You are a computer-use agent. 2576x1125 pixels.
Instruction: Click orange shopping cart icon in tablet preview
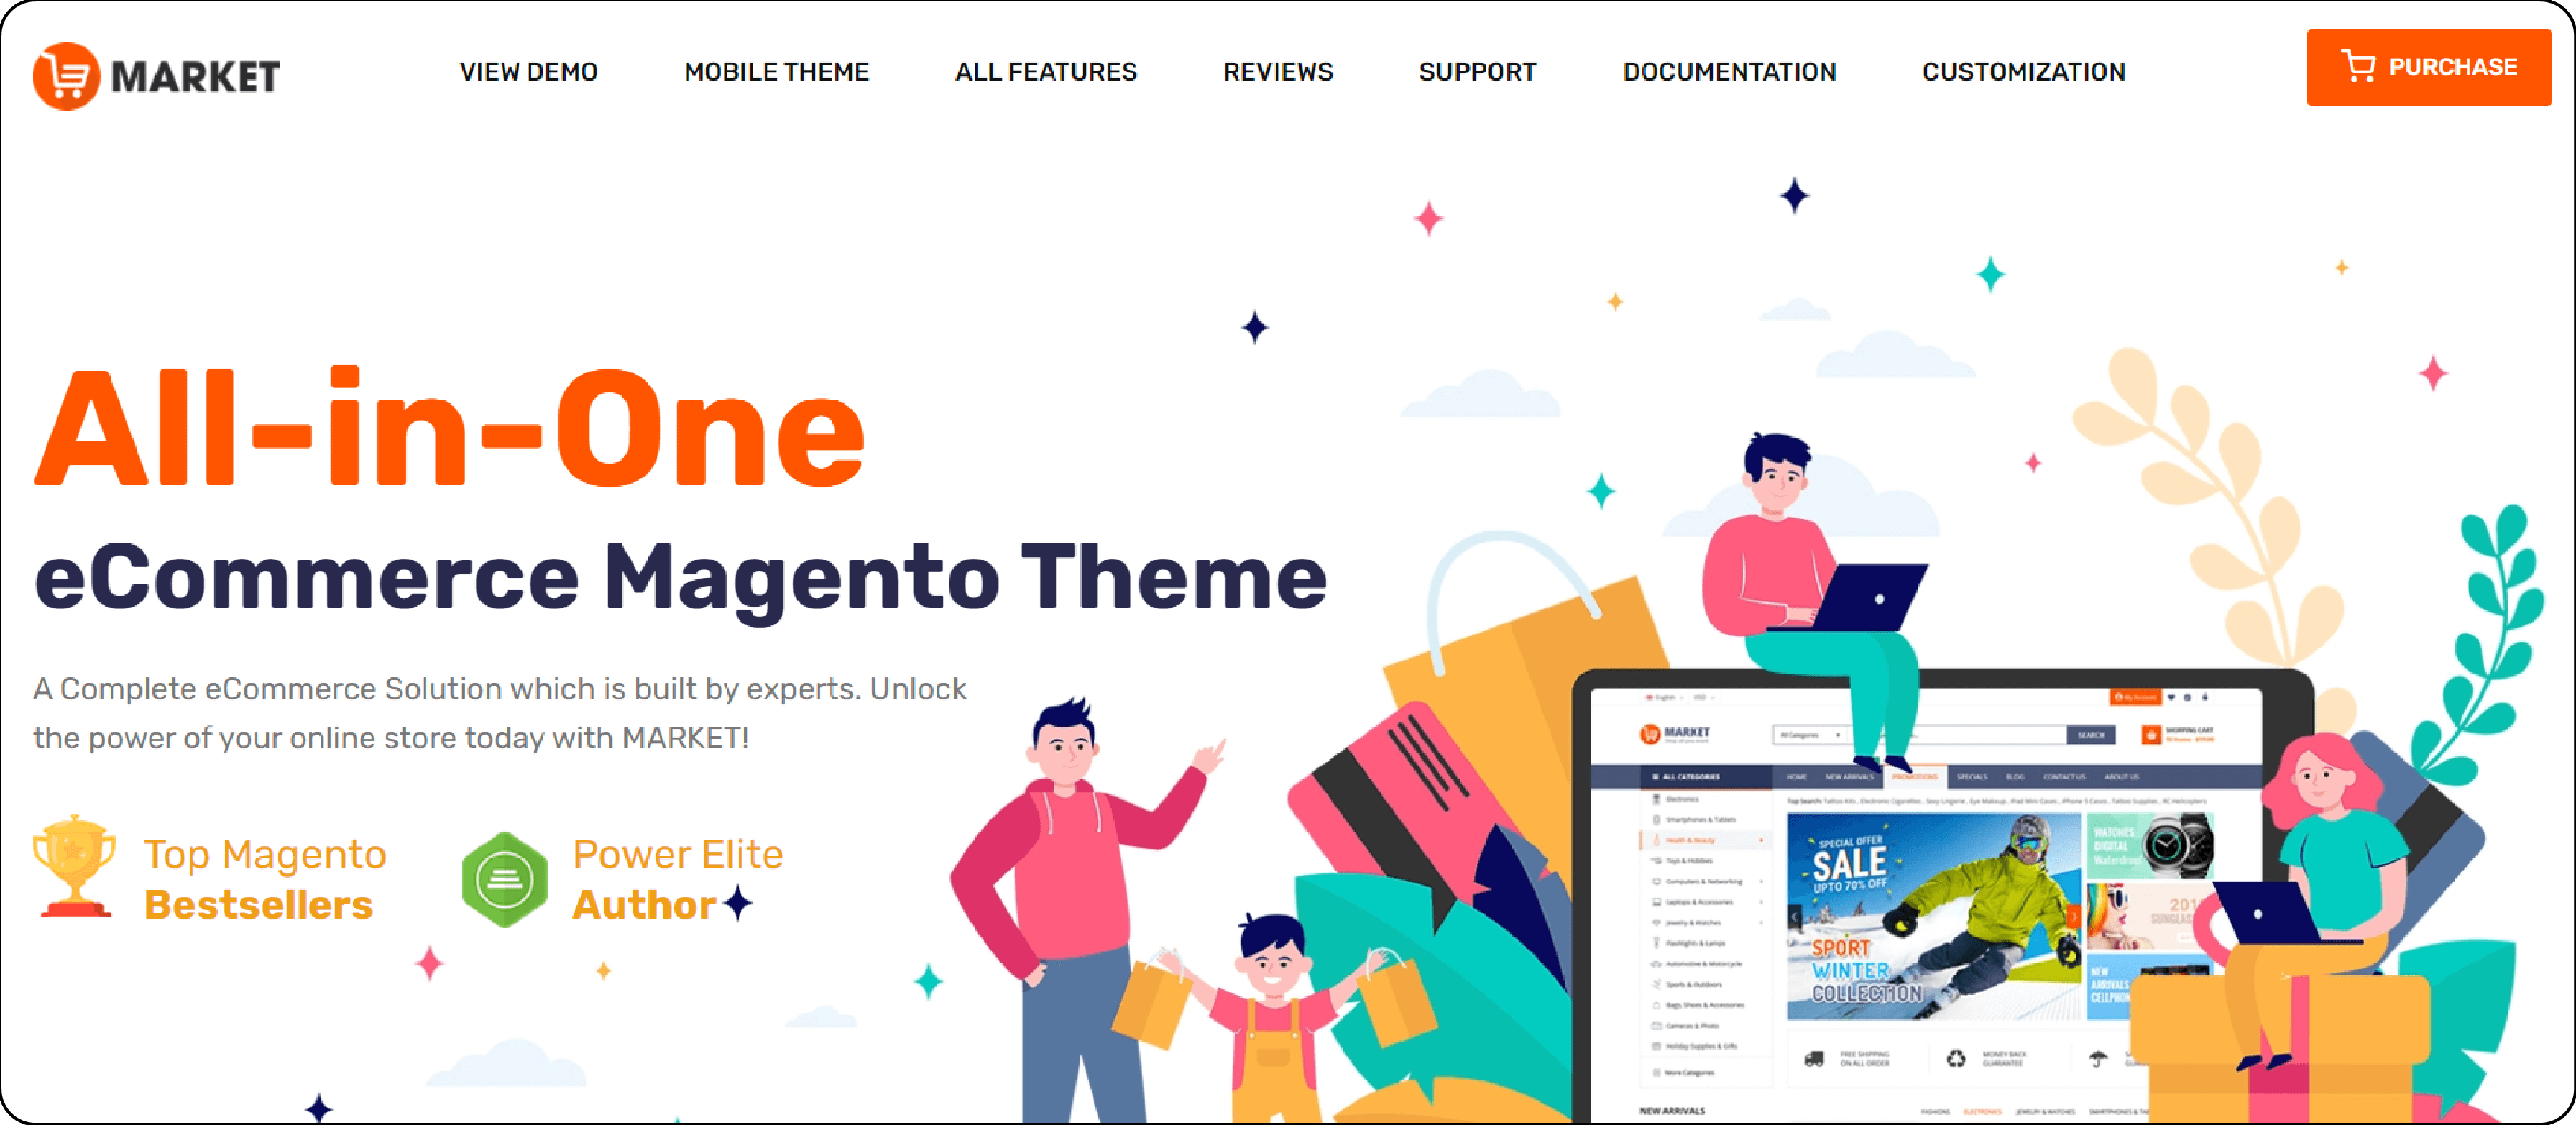(2151, 735)
